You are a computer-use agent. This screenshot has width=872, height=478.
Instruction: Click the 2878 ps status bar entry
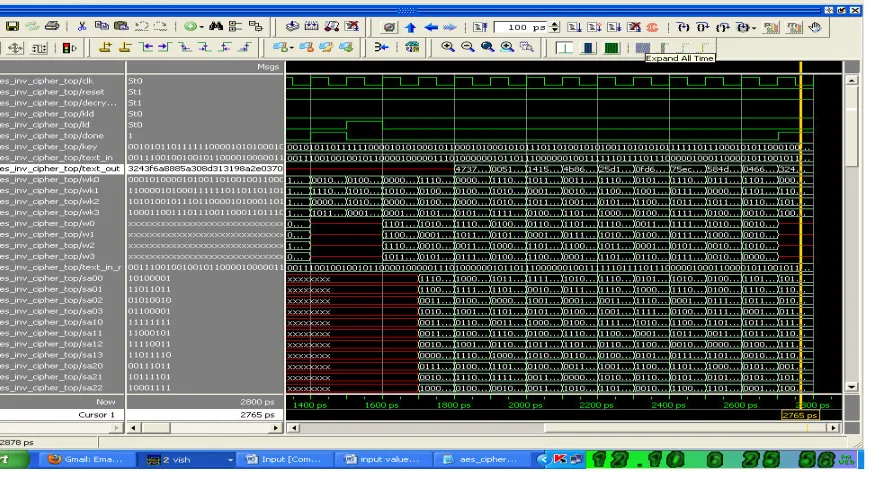[x=17, y=442]
